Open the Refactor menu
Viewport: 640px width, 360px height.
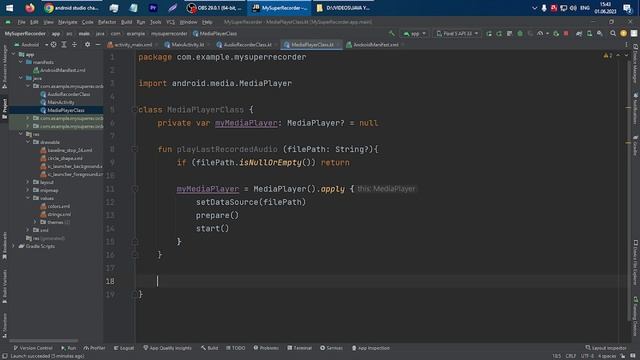107,22
